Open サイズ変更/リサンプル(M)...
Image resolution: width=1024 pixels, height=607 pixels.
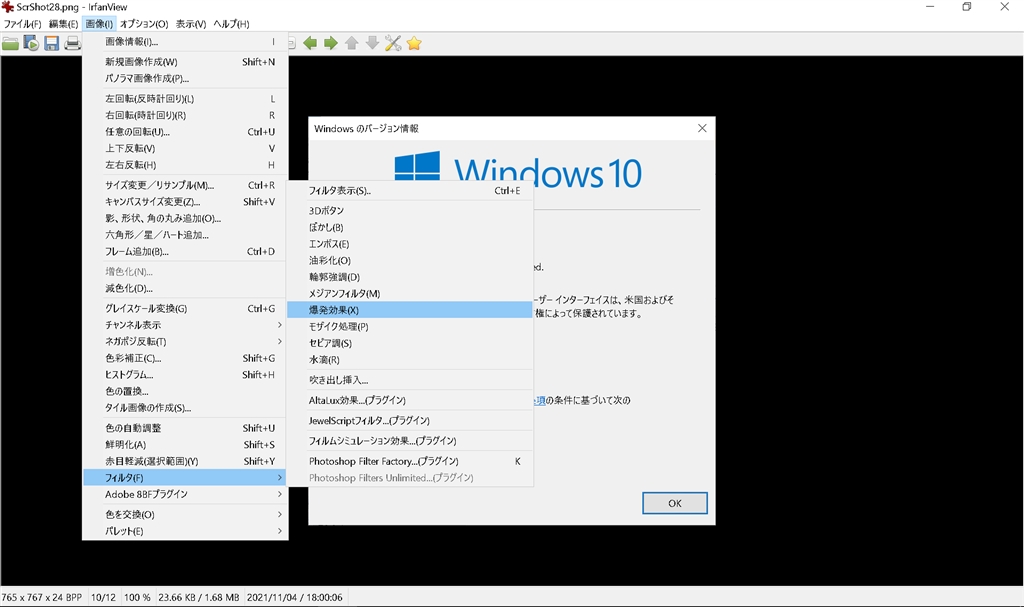185,186
